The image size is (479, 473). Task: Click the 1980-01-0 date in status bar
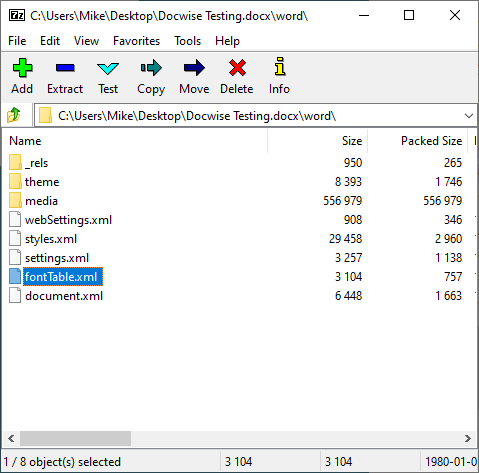[x=451, y=462]
